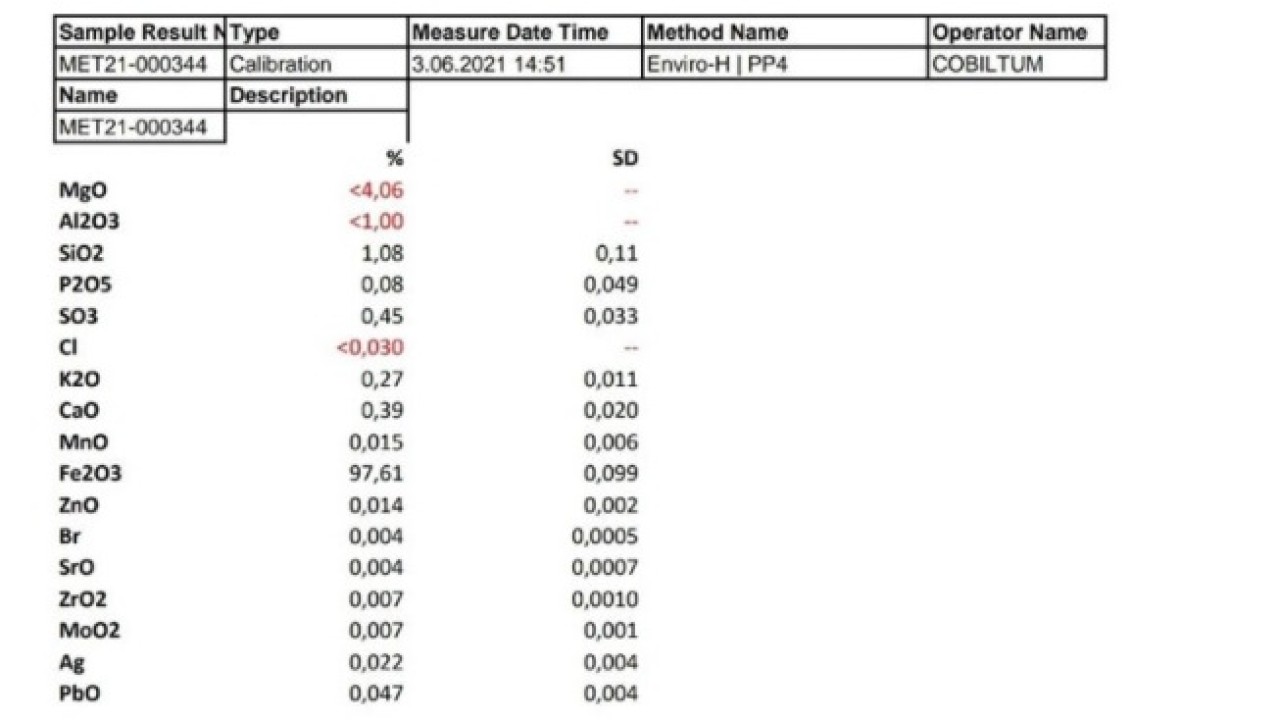Image resolution: width=1280 pixels, height=720 pixels.
Task: Select the Type column header
Action: [317, 32]
